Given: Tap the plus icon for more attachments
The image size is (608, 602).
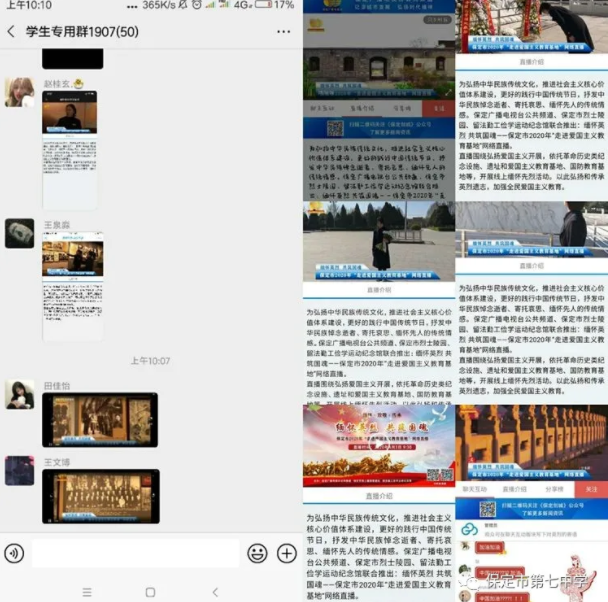Looking at the screenshot, I should click(x=286, y=553).
